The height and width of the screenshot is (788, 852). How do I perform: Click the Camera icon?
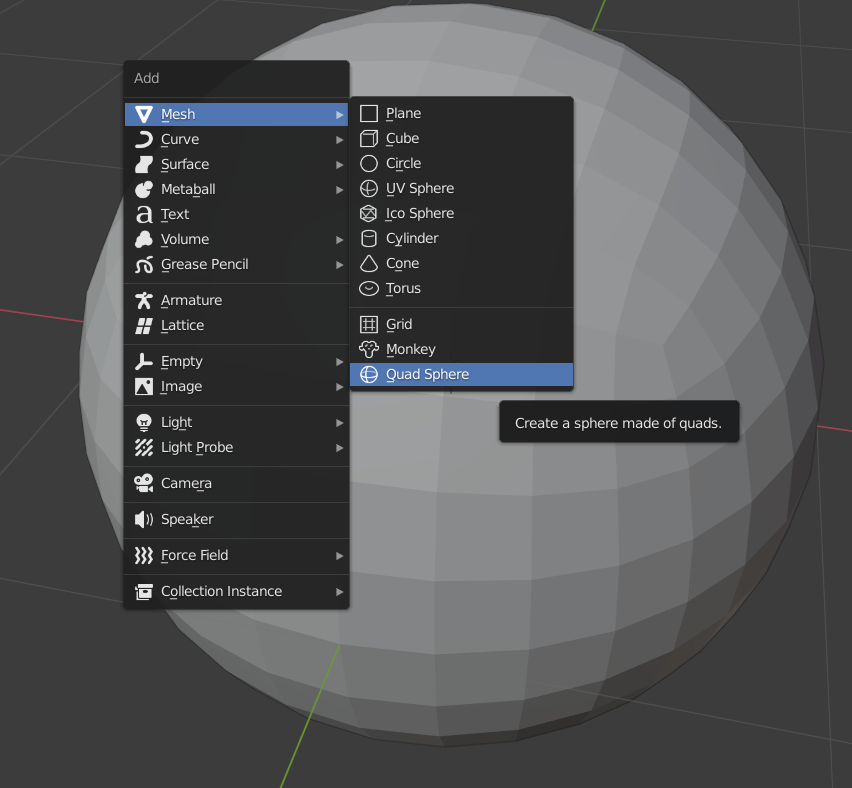[143, 483]
